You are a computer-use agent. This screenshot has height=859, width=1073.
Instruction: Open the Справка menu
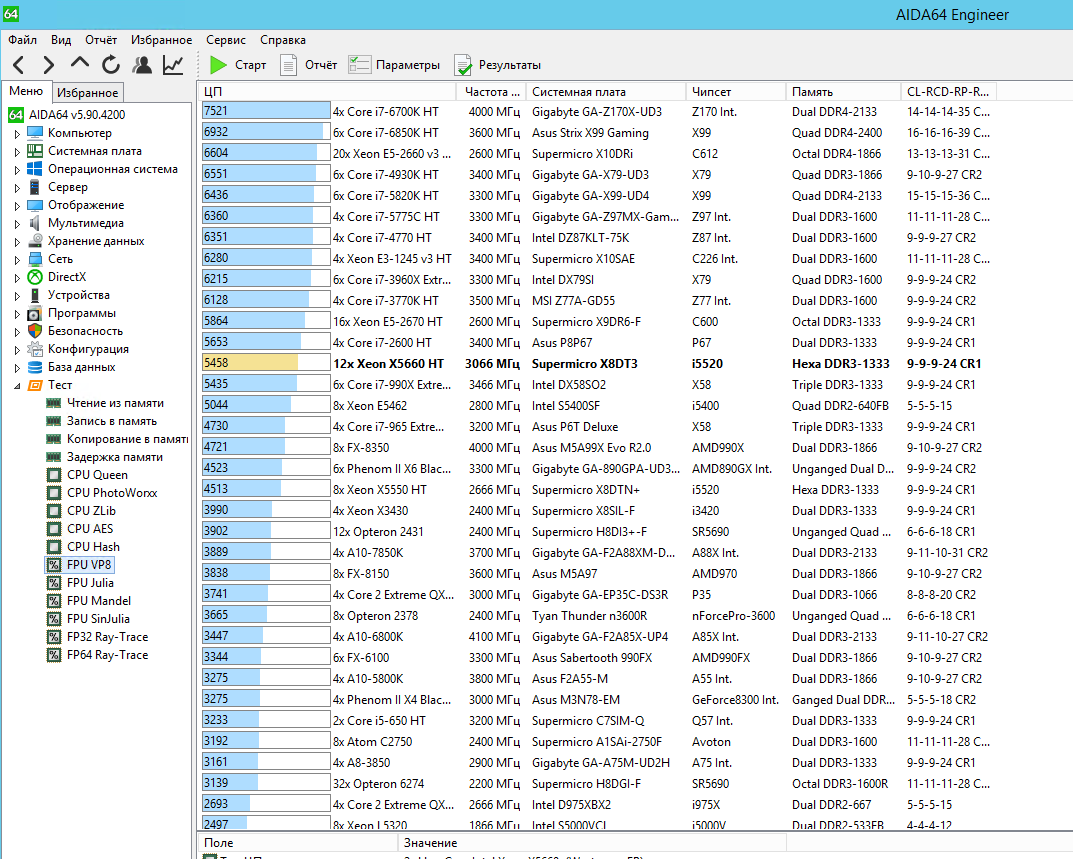(x=283, y=40)
